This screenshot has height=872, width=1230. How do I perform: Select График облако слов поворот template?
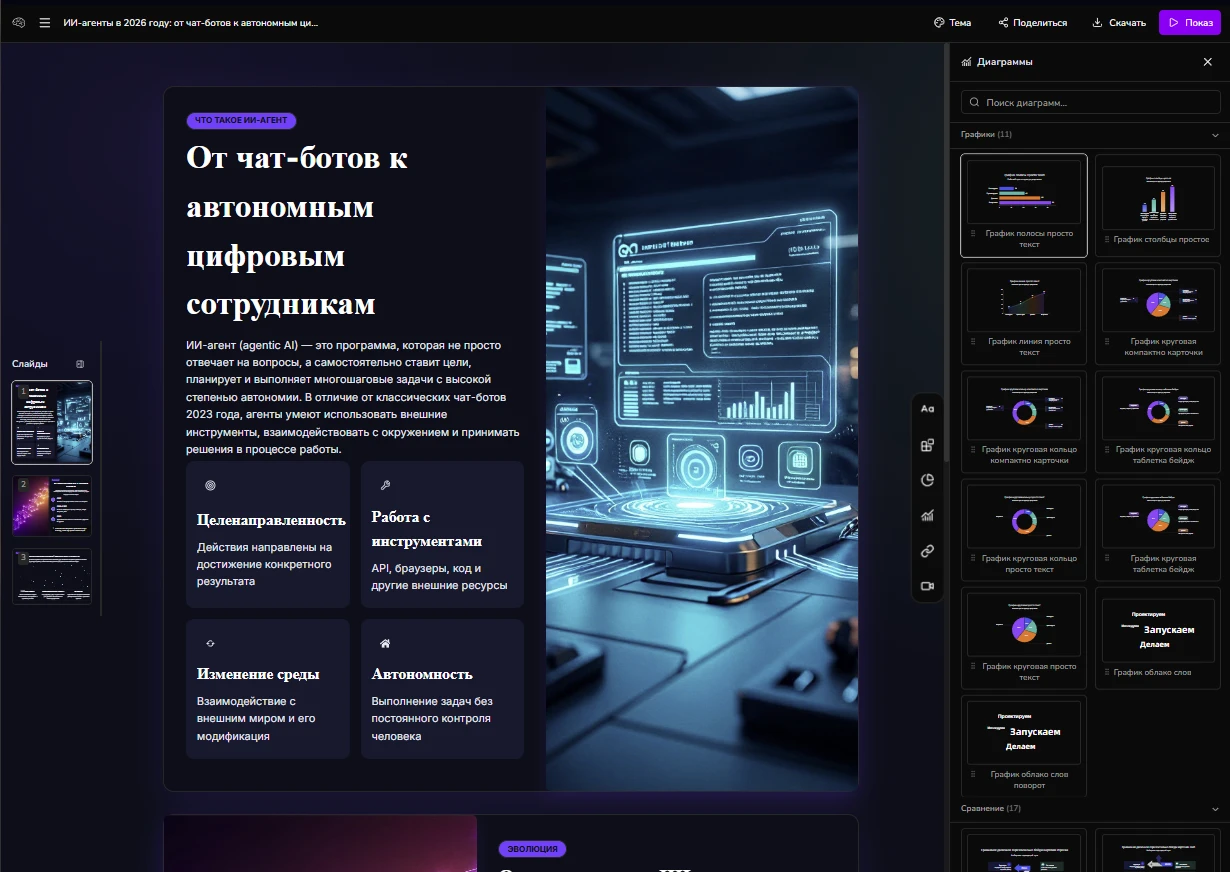click(x=1024, y=746)
